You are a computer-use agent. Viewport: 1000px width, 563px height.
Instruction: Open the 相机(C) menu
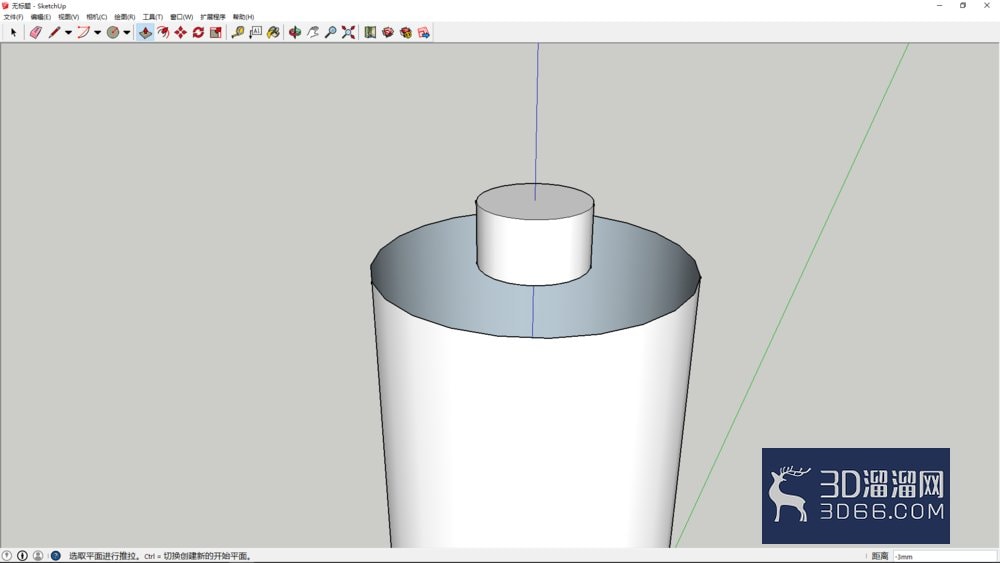pos(97,17)
